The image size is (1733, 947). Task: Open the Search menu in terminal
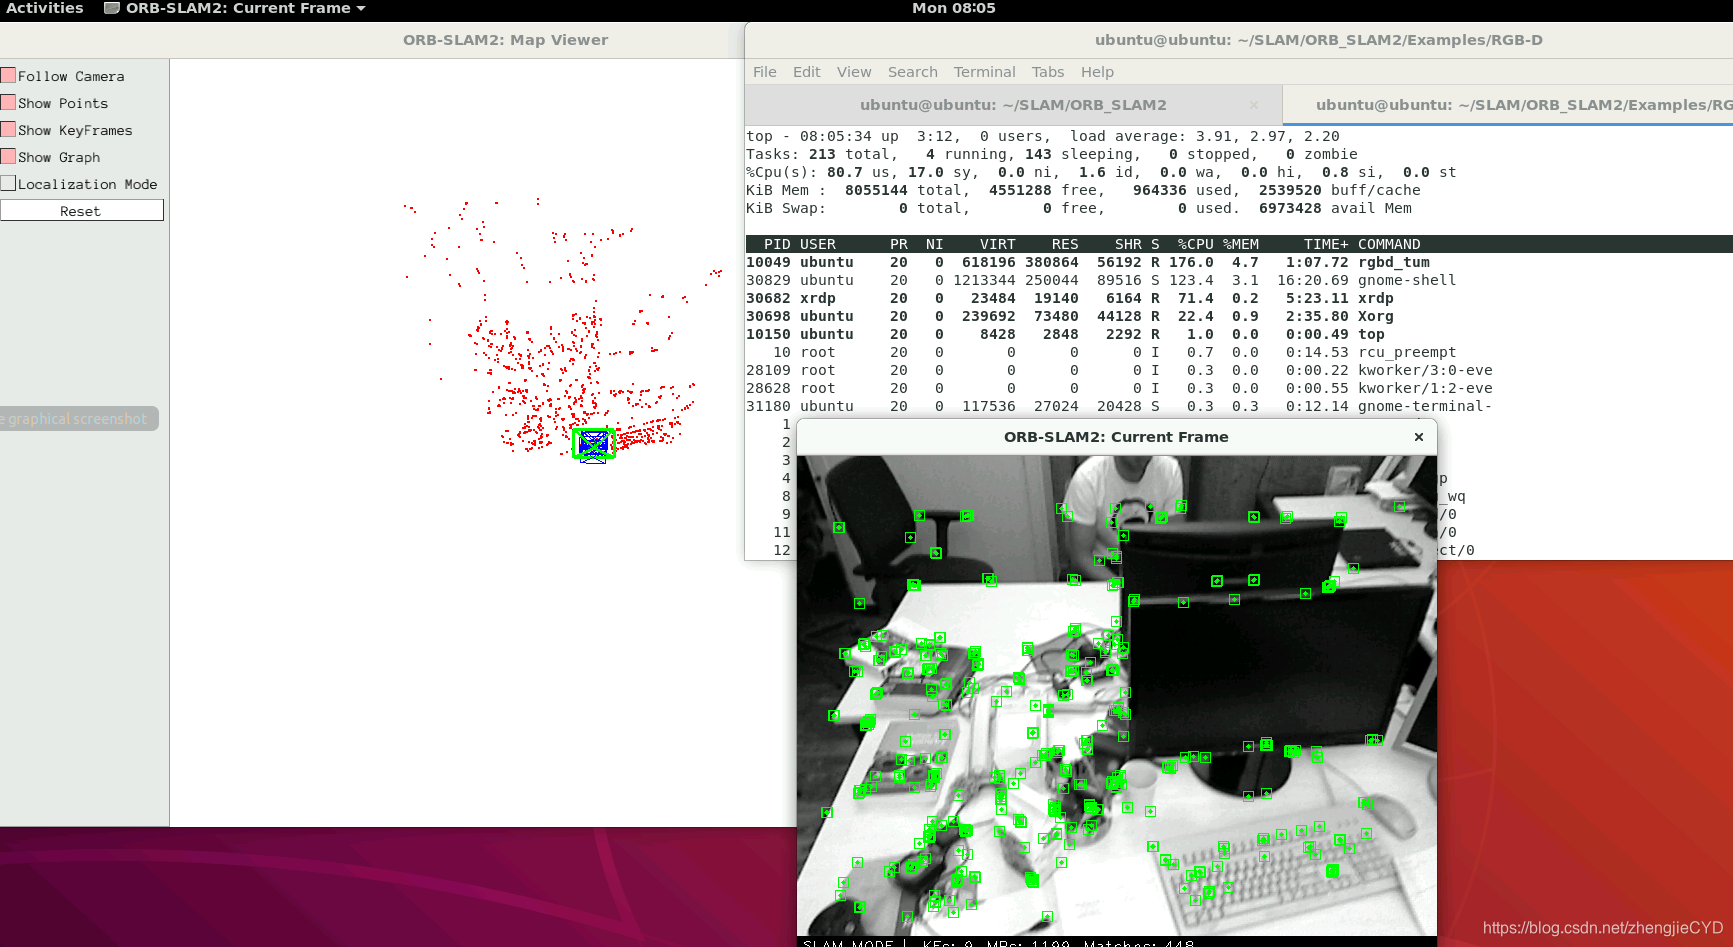point(913,72)
